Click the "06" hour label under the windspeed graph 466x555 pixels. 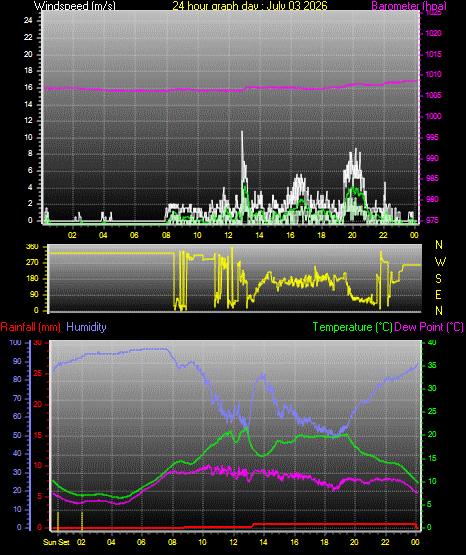point(134,235)
